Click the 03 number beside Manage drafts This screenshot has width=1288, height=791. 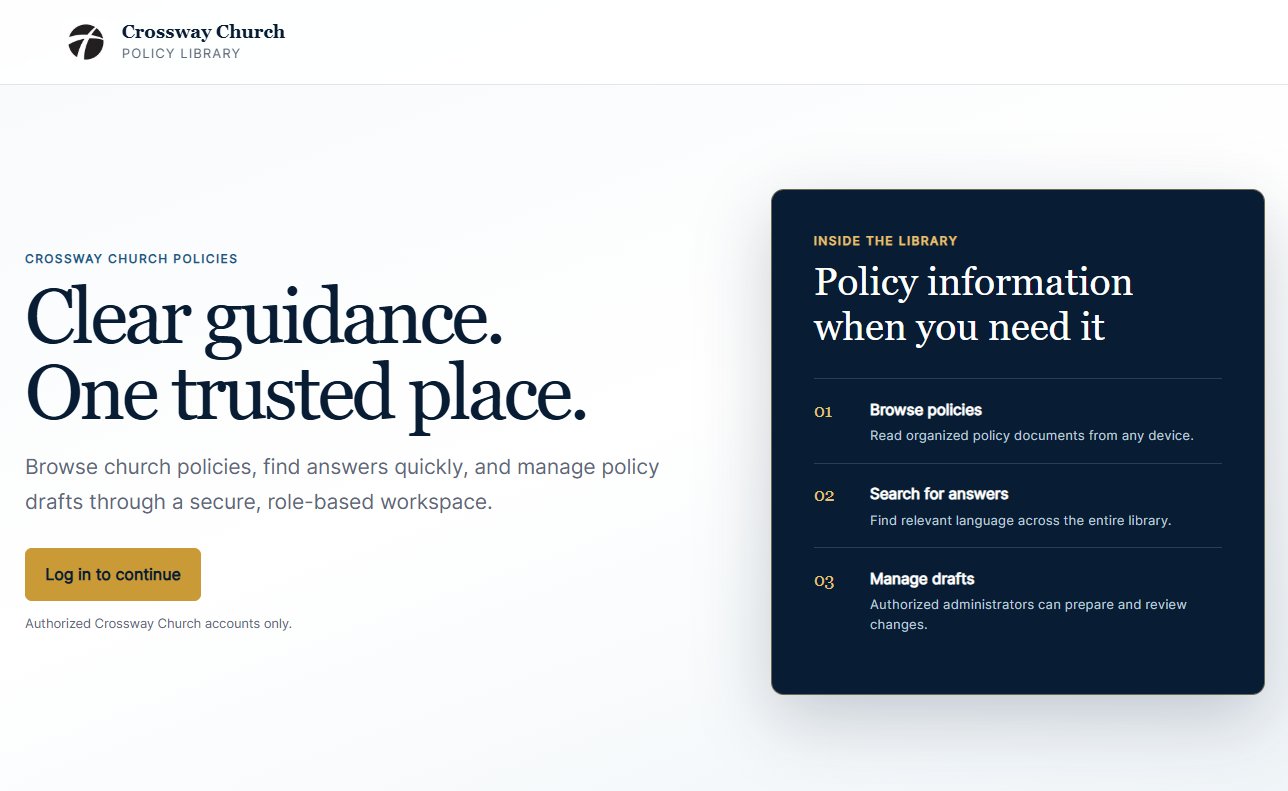[824, 581]
